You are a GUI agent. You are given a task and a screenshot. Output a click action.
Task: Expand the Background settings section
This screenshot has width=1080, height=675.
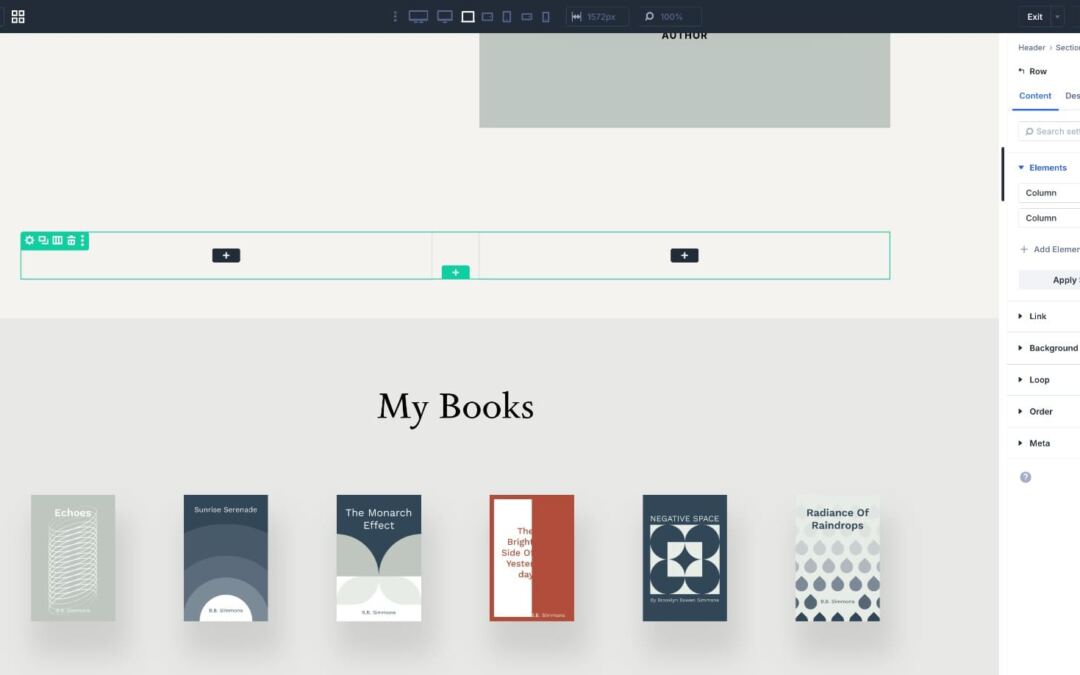[x=1050, y=347]
